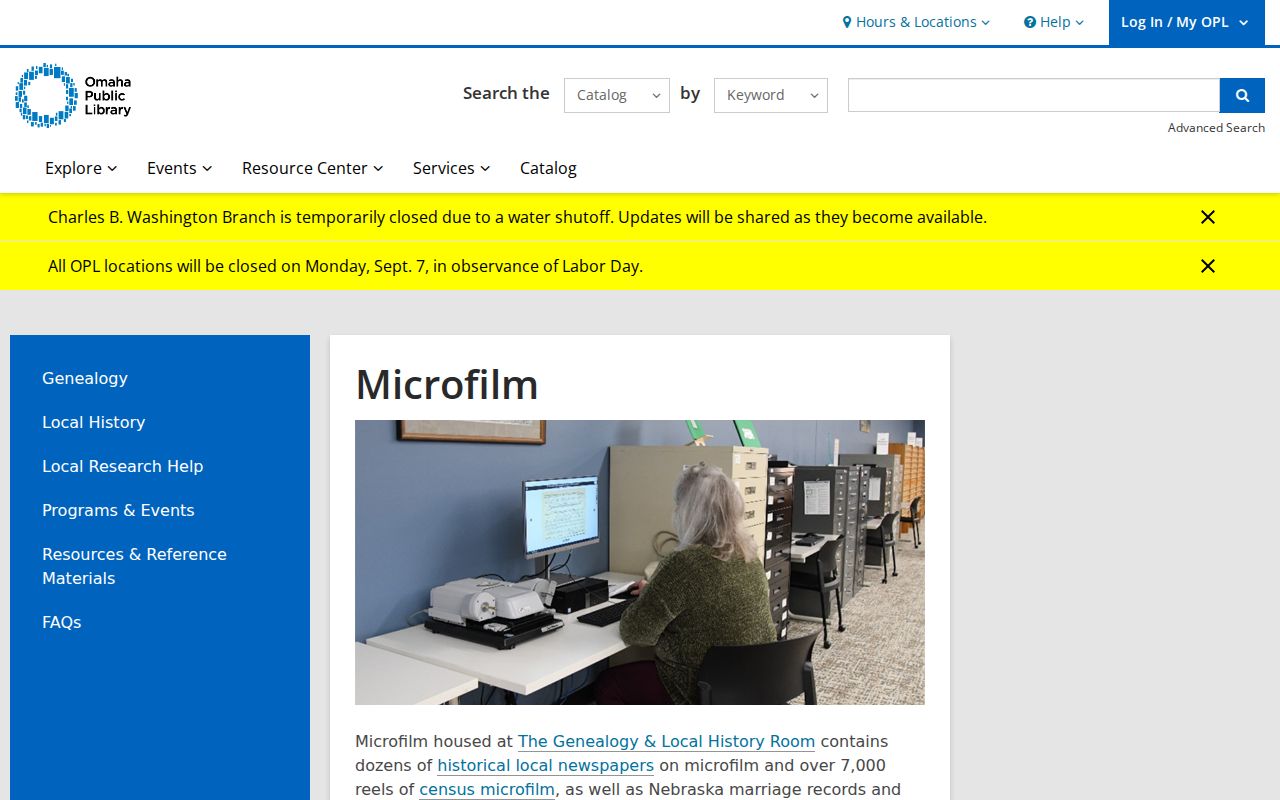Click inside the catalog search text field
This screenshot has width=1280, height=800.
coord(1034,95)
